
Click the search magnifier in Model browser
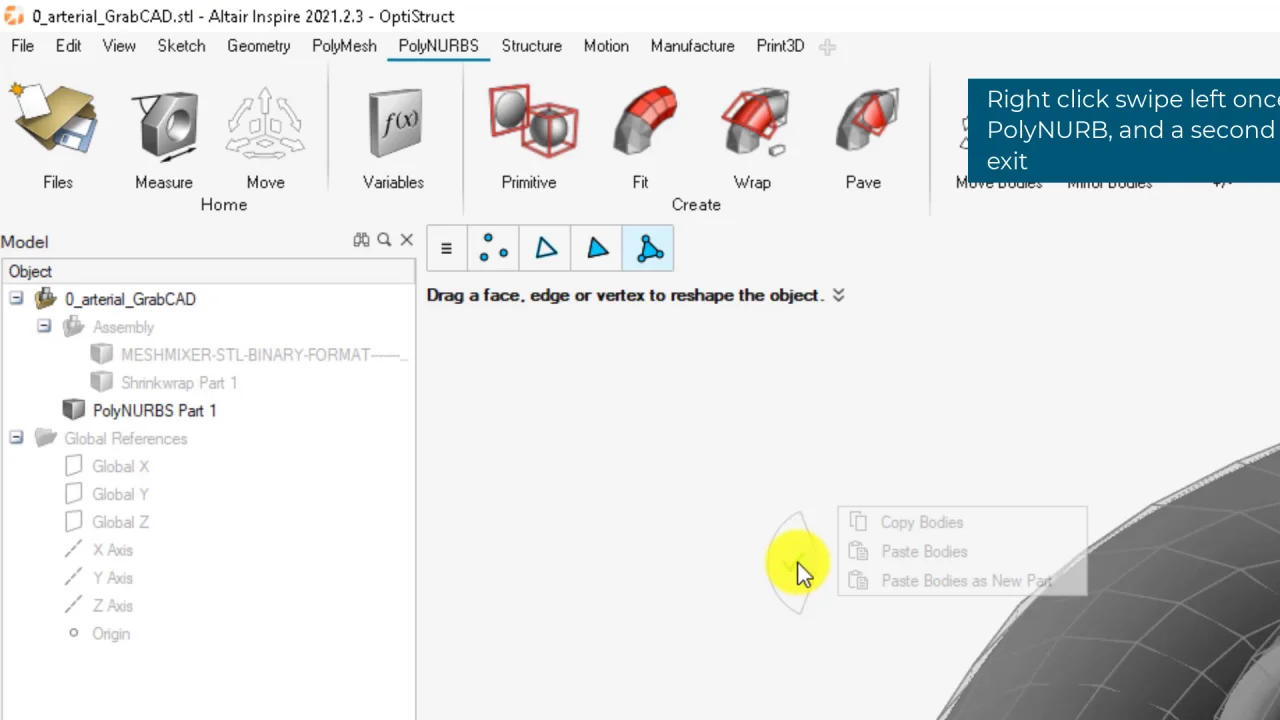coord(384,240)
